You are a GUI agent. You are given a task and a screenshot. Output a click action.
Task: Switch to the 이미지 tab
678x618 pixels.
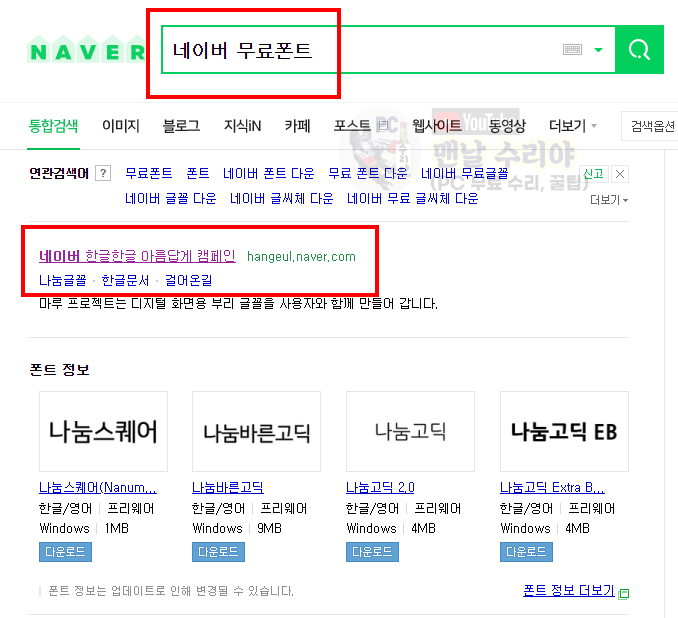121,126
